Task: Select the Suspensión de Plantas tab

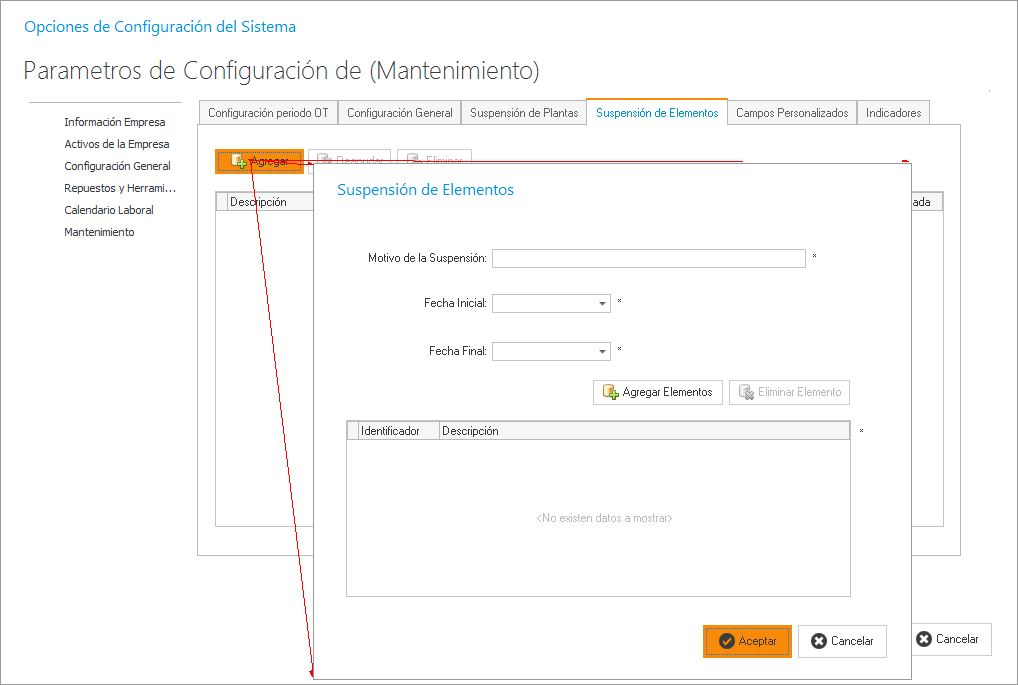Action: click(524, 113)
